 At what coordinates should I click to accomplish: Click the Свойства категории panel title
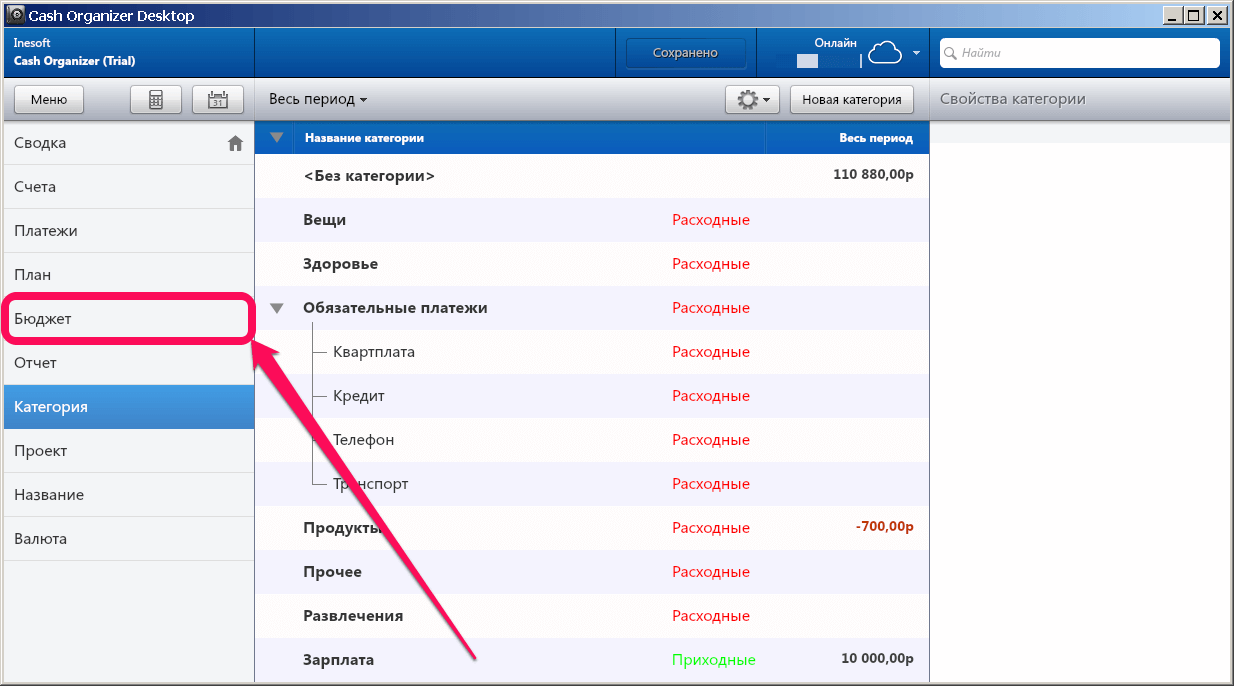(1013, 99)
